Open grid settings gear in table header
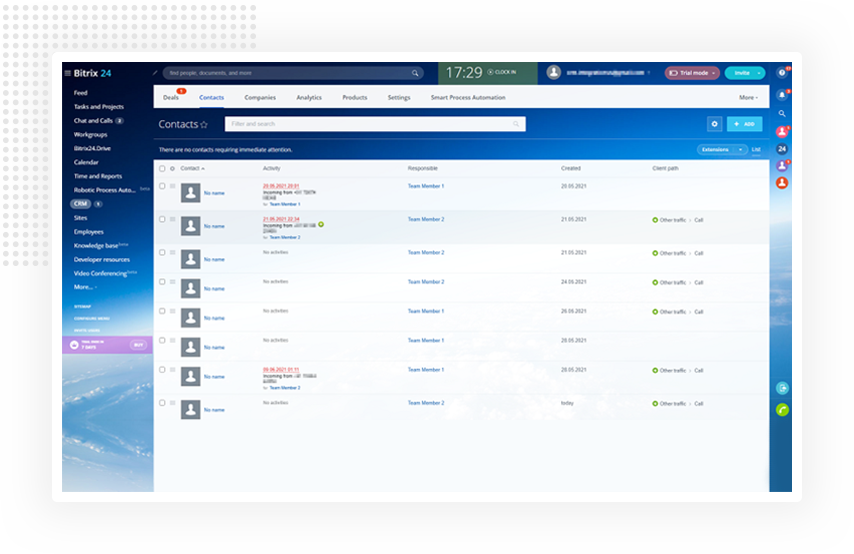This screenshot has width=854, height=554. pos(173,168)
